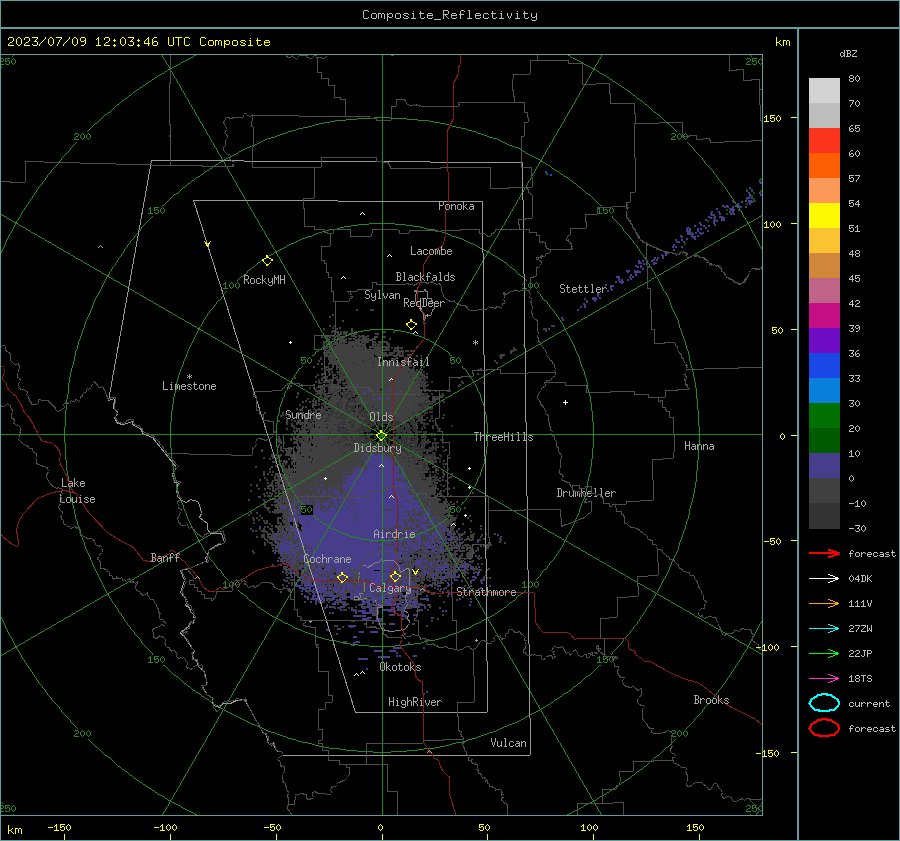The width and height of the screenshot is (900, 841).
Task: Click the yellow radar-center diamond near Olds
Action: (x=382, y=435)
